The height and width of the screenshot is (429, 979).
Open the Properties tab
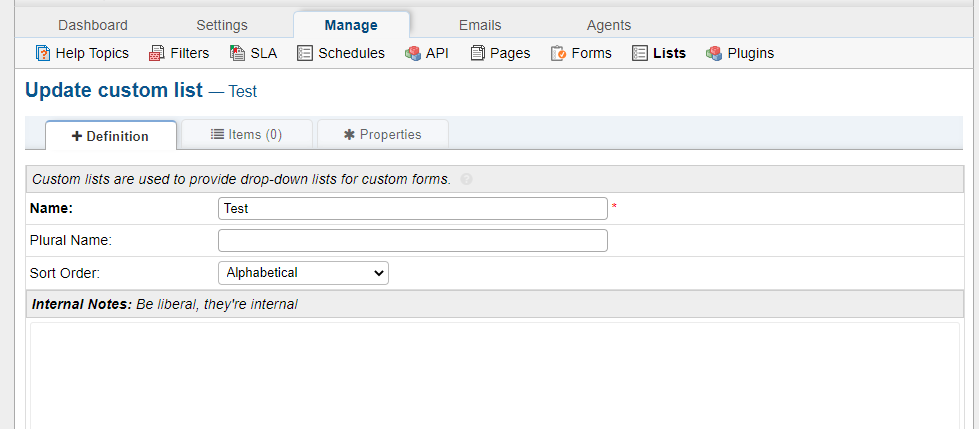[383, 134]
